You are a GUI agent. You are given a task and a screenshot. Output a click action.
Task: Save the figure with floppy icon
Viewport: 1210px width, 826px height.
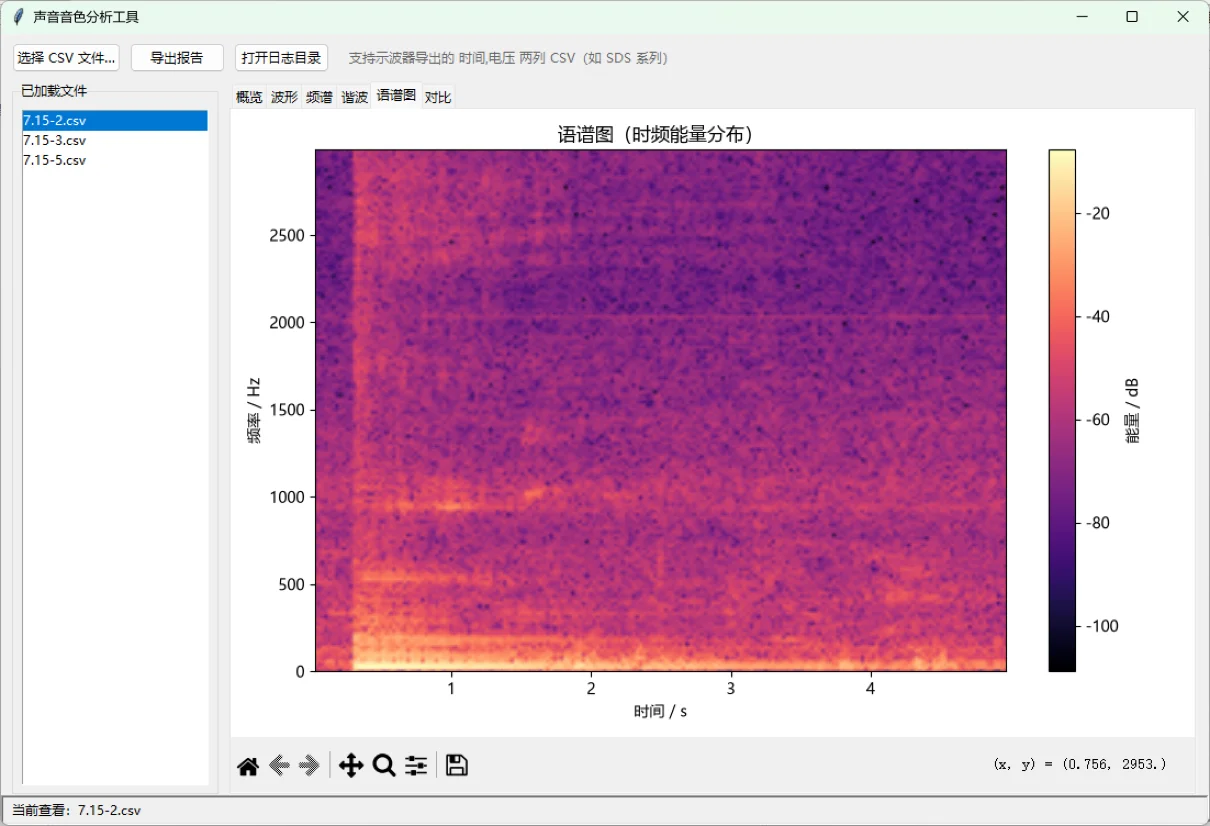click(x=457, y=766)
